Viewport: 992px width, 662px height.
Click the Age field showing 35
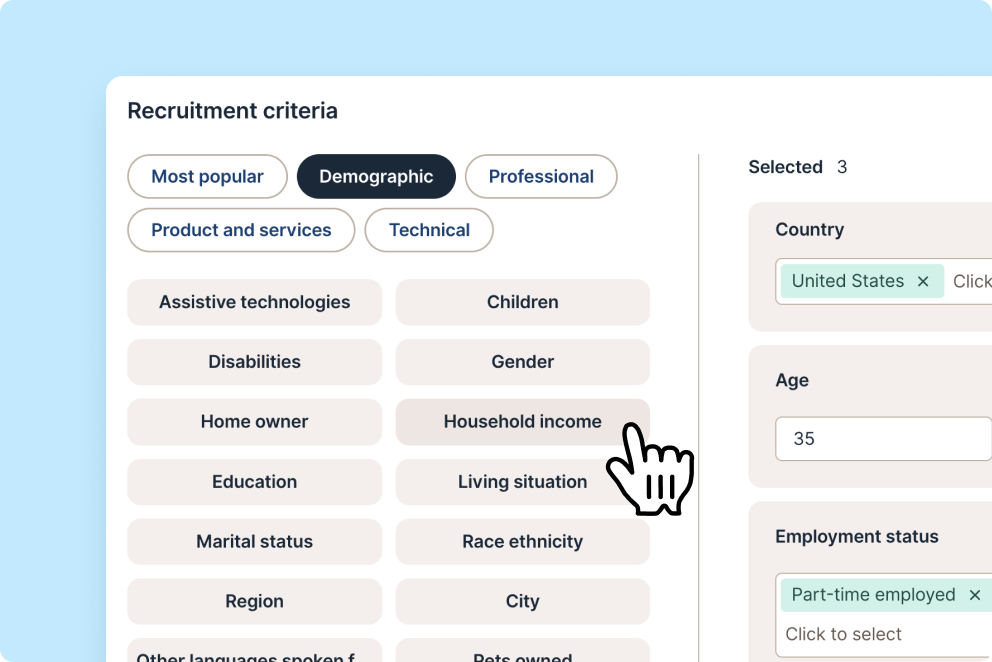[x=883, y=439]
